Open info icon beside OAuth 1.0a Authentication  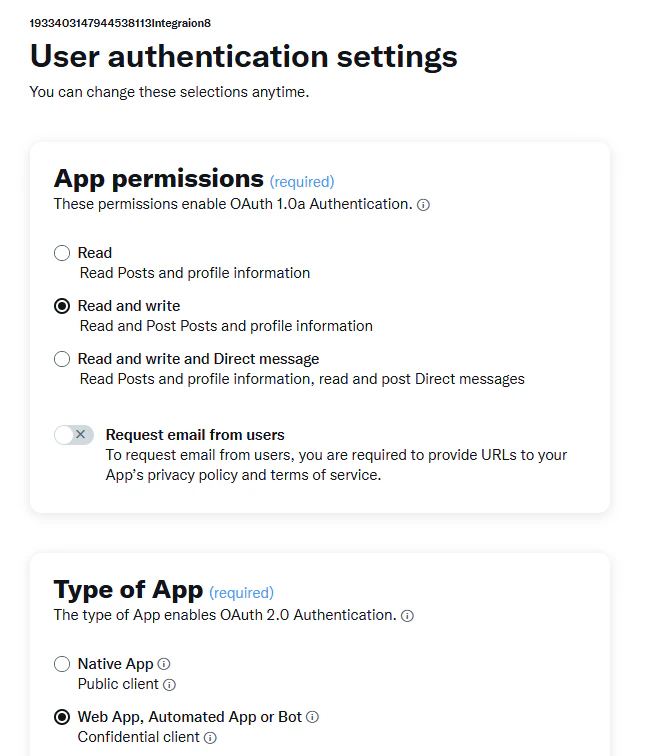point(423,205)
